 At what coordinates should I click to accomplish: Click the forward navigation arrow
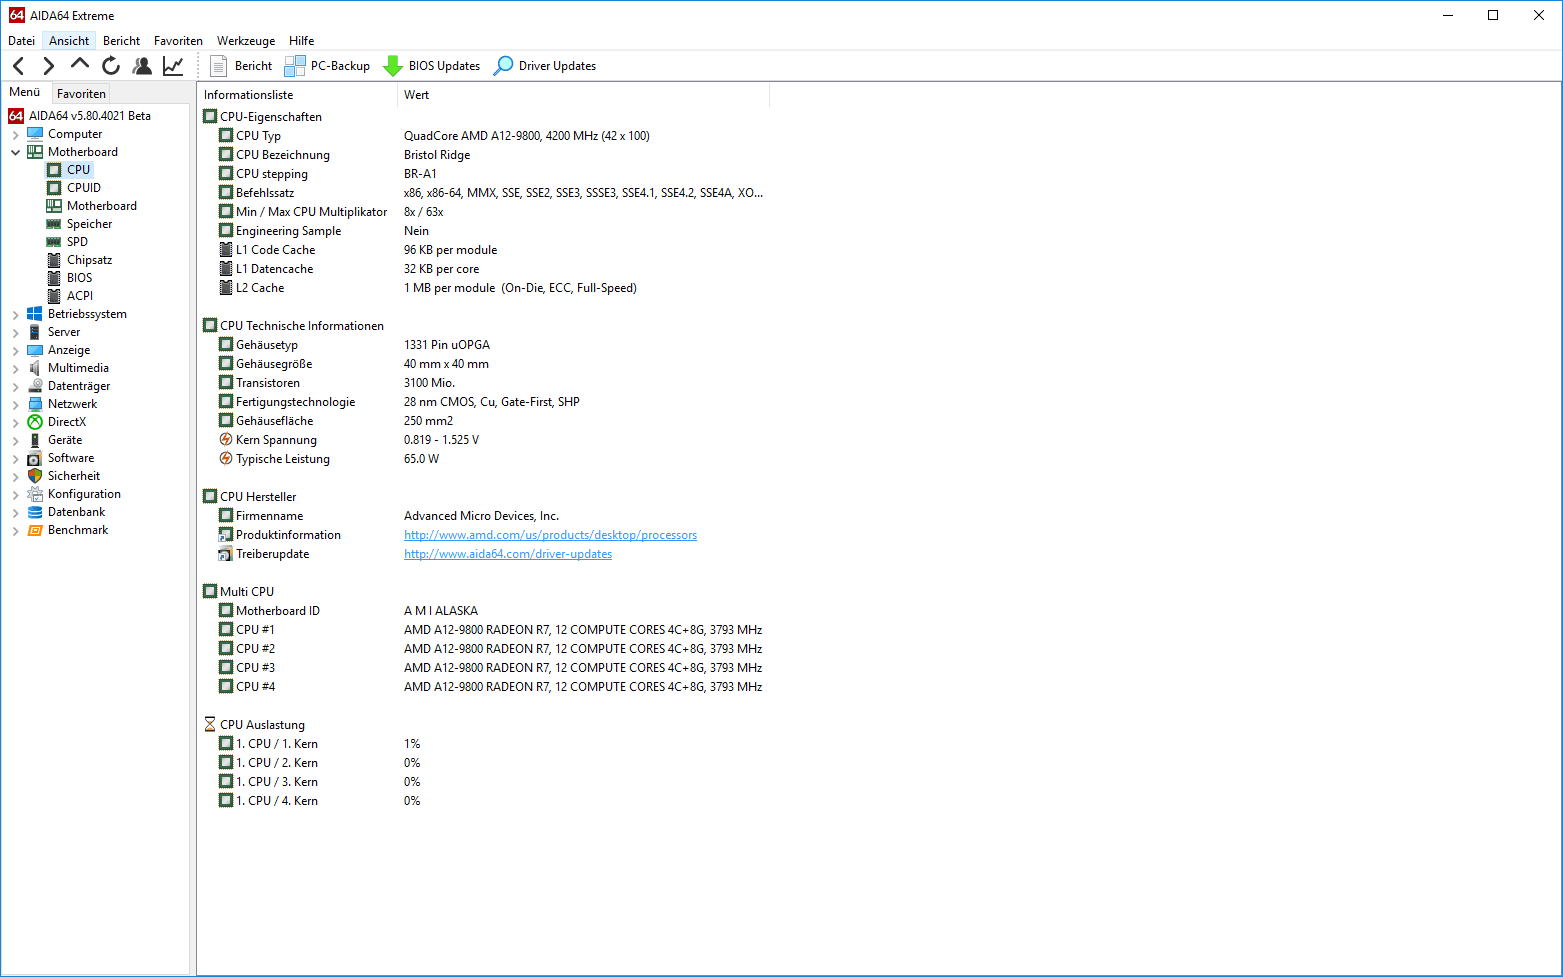(48, 66)
